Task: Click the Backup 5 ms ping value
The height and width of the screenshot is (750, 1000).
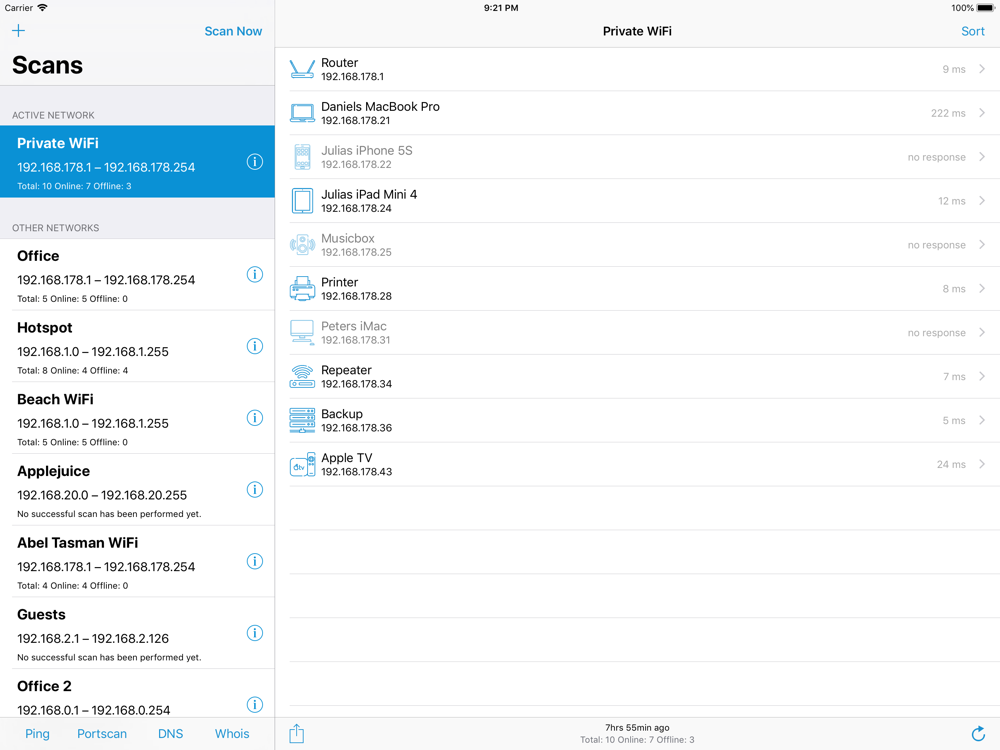Action: (954, 421)
